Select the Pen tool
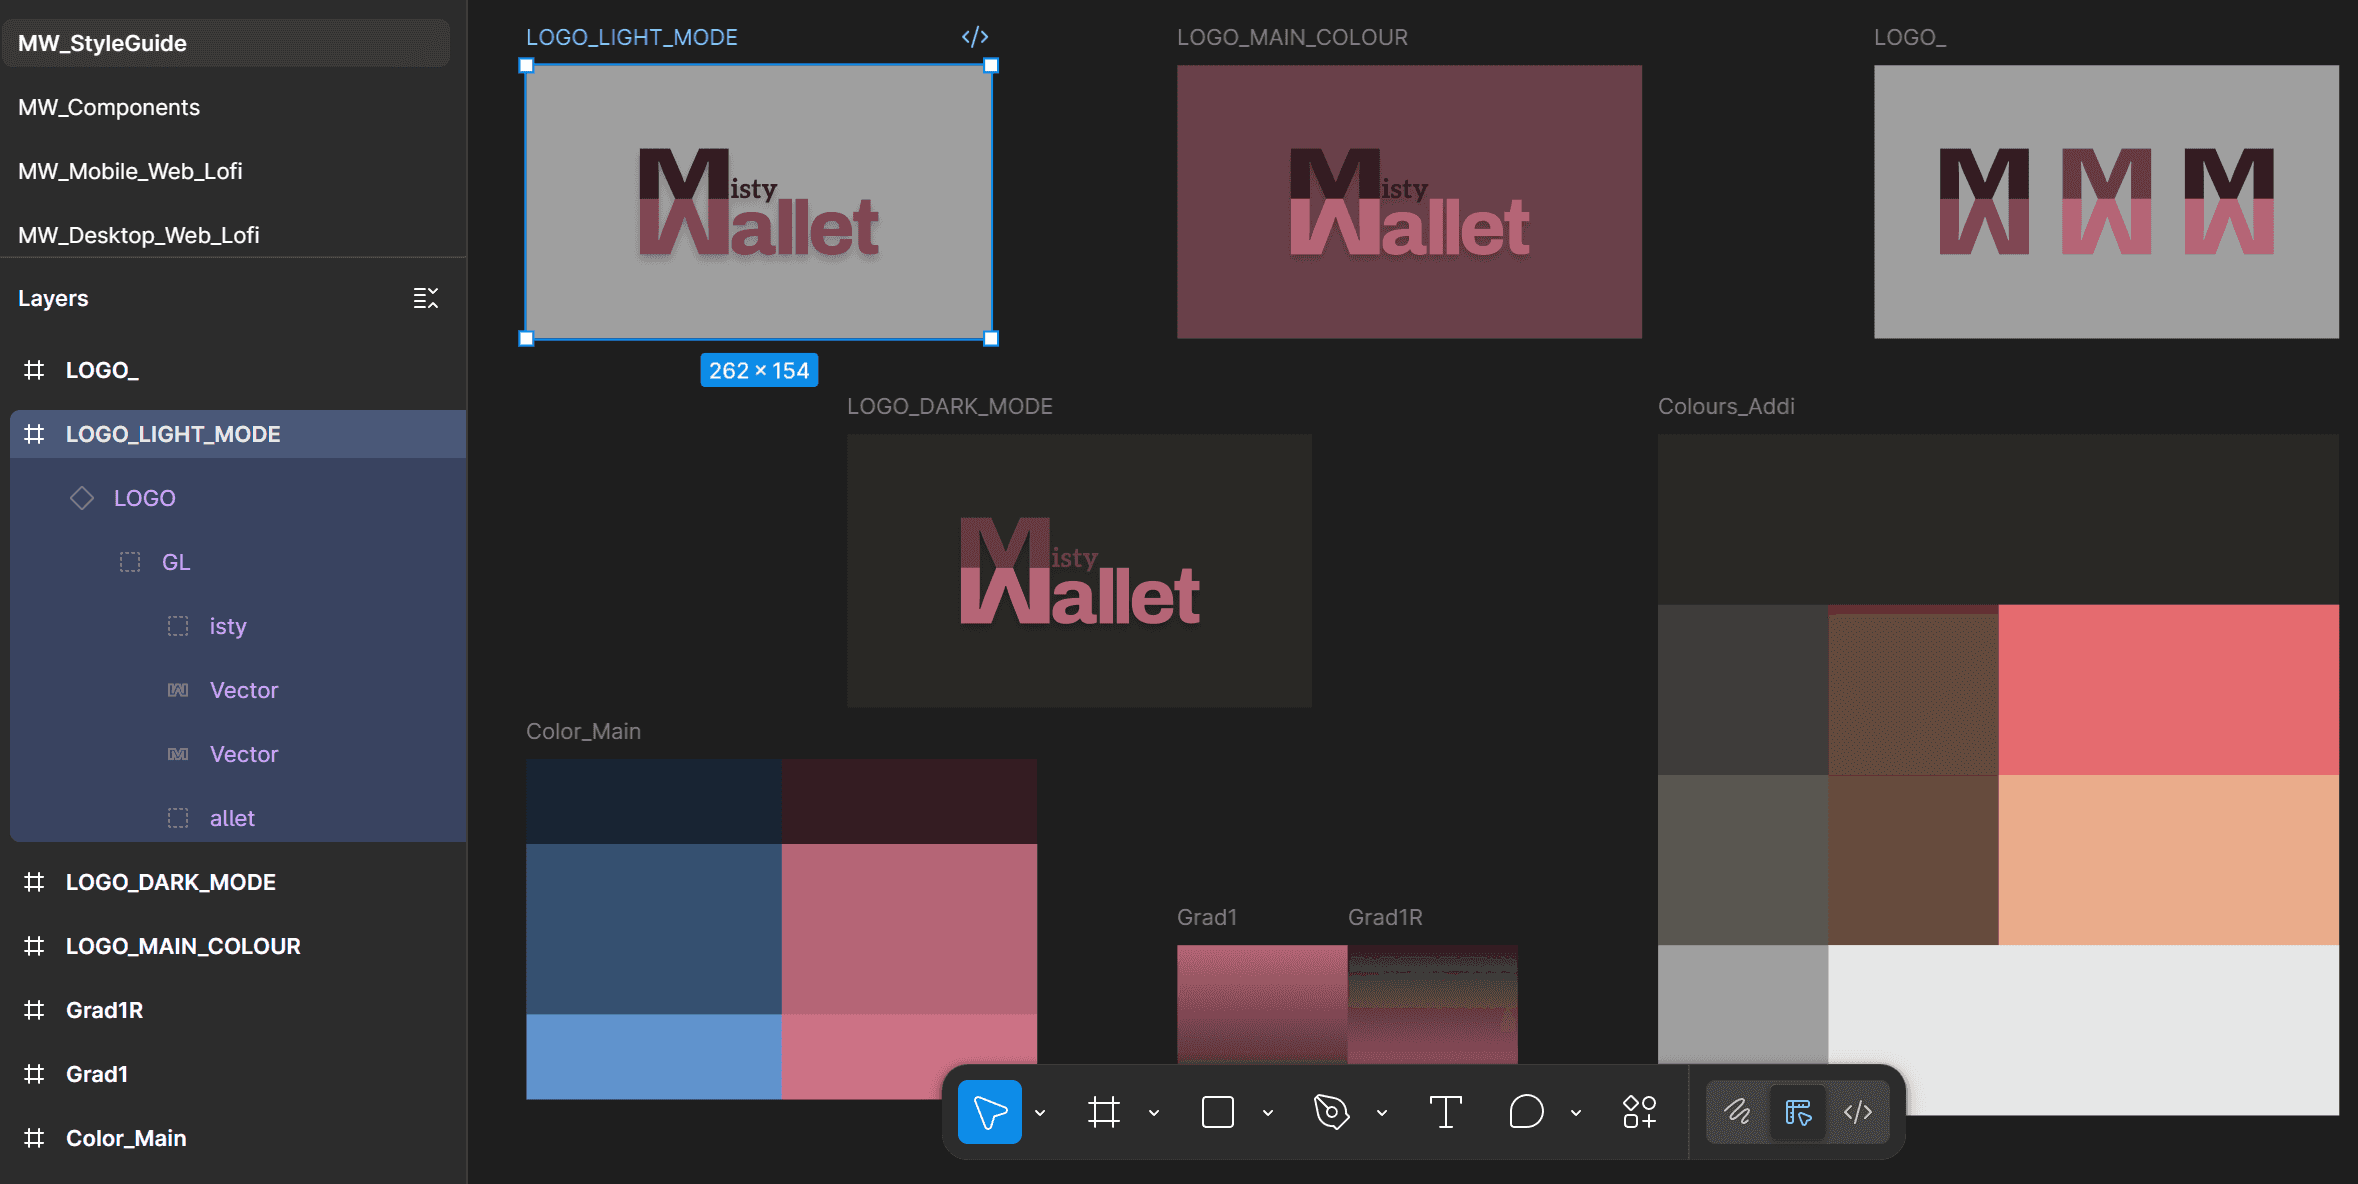 point(1331,1112)
